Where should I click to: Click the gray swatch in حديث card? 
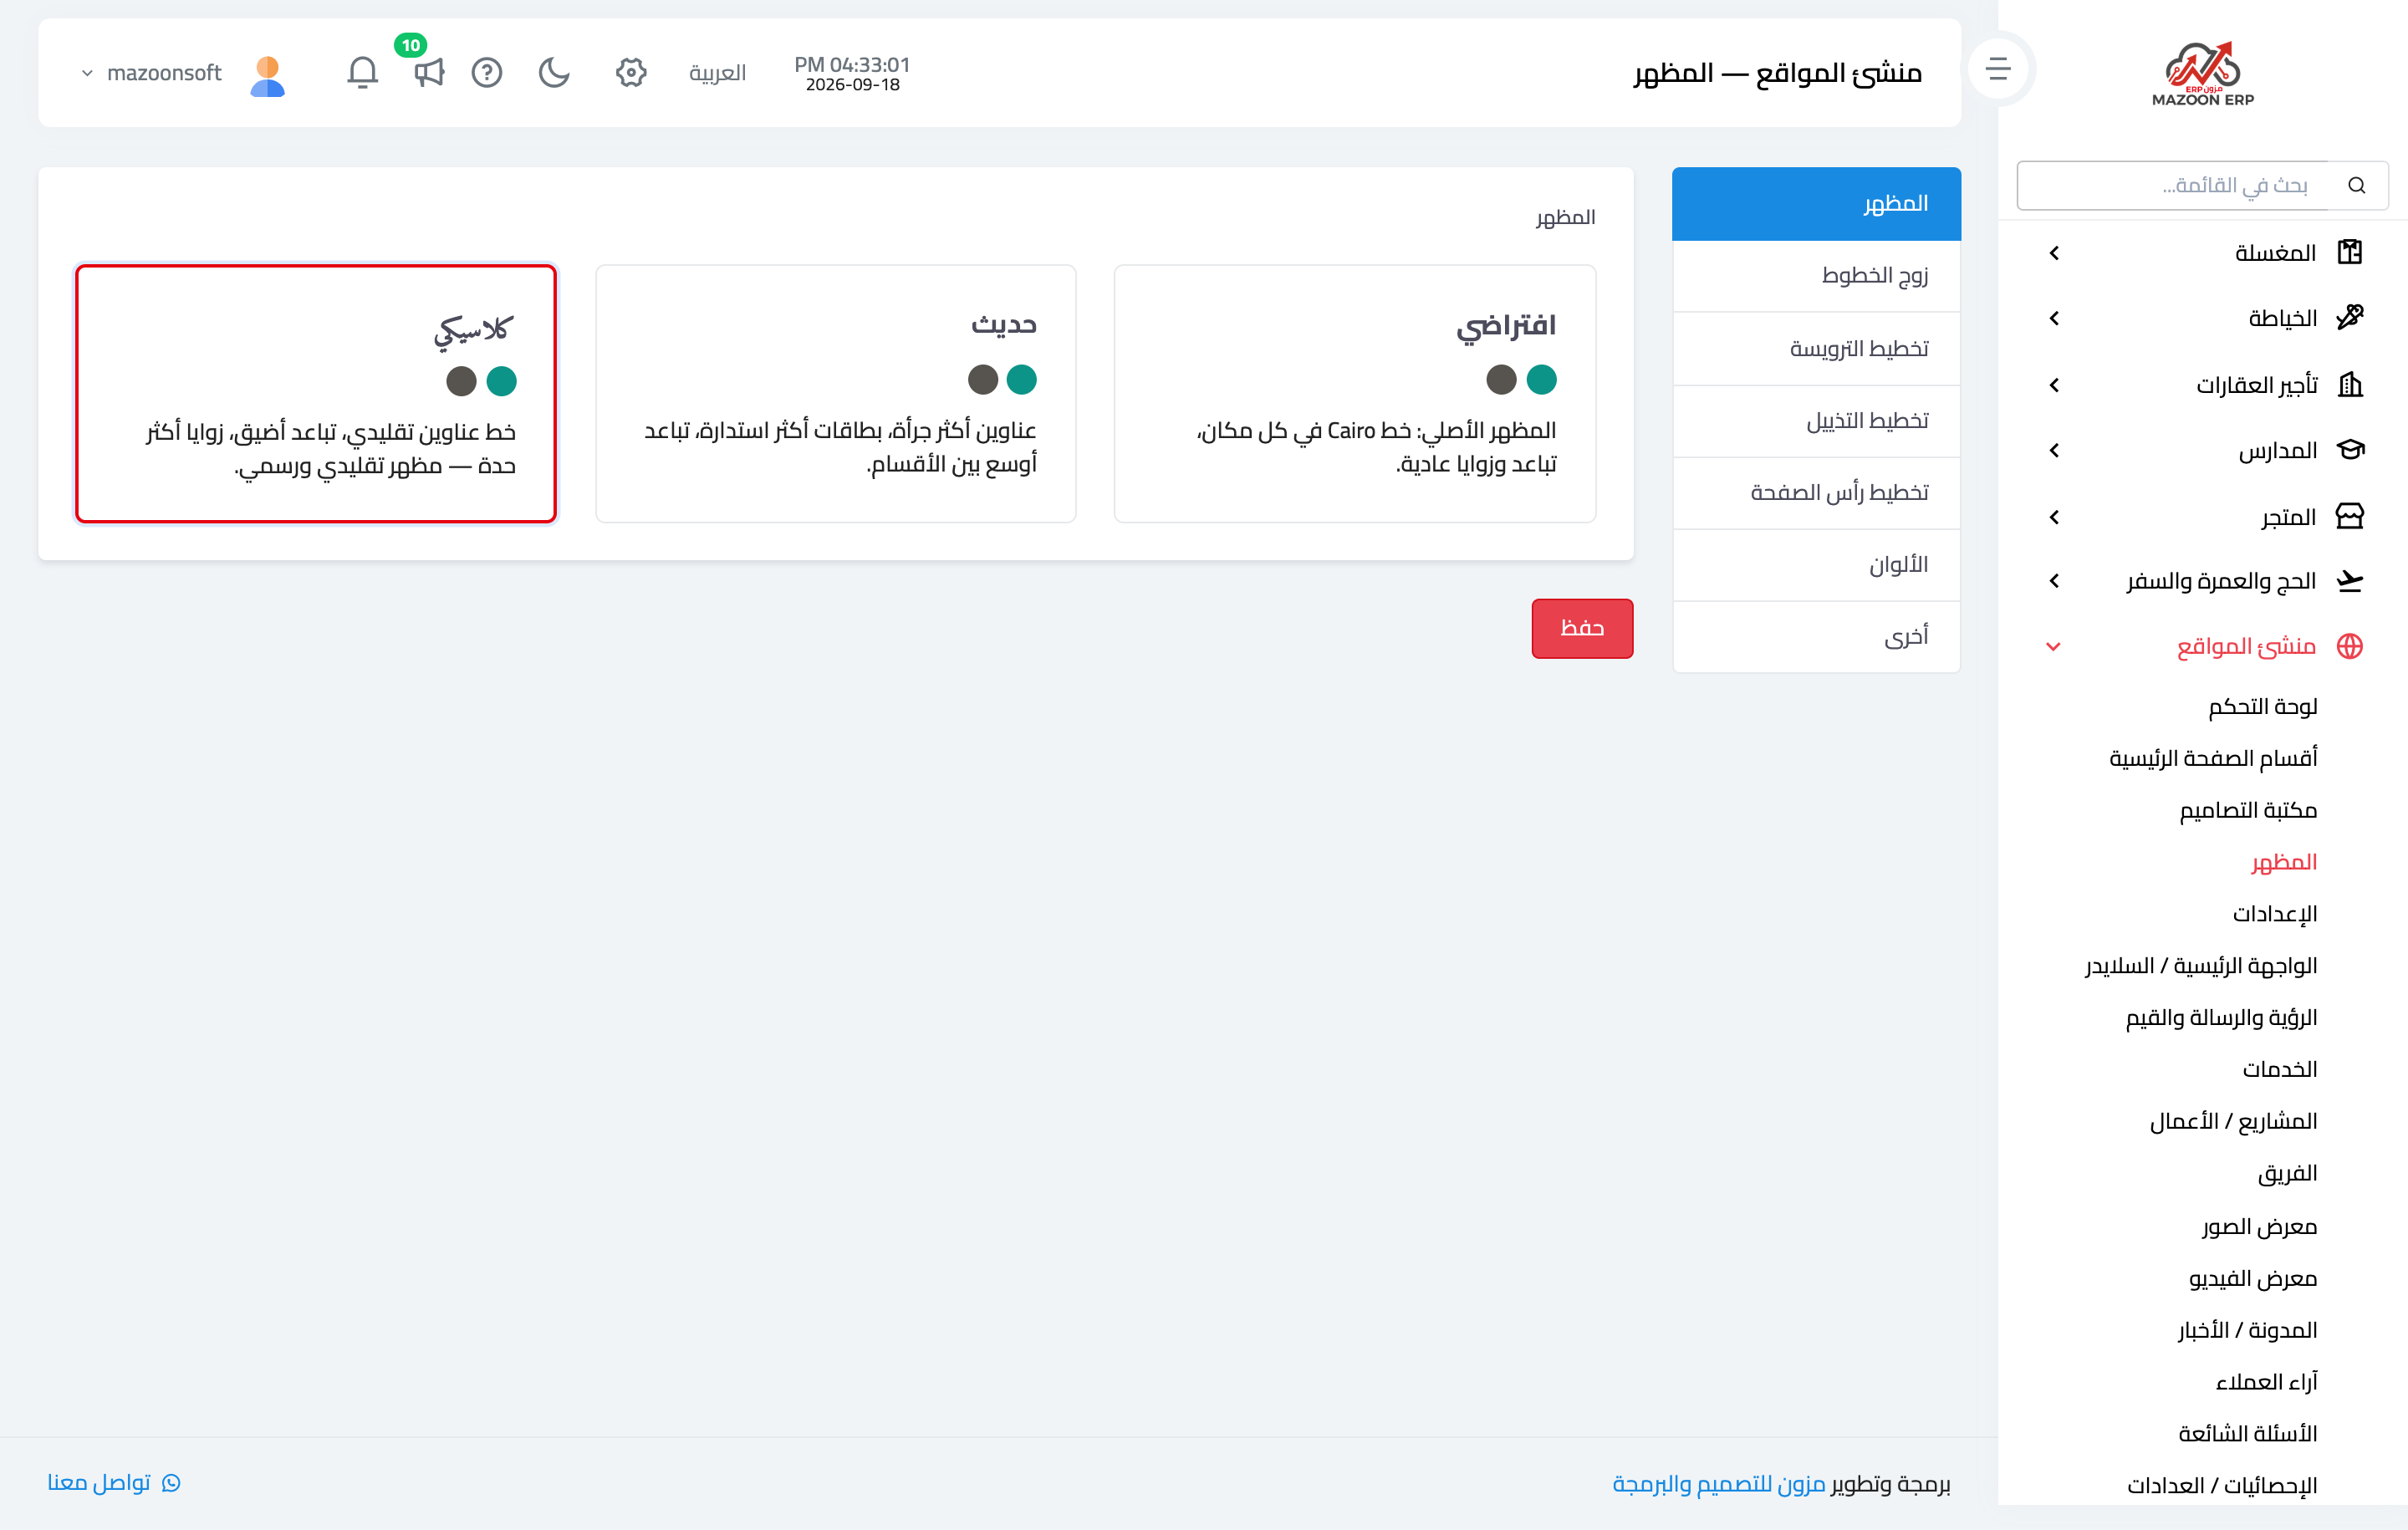[982, 380]
